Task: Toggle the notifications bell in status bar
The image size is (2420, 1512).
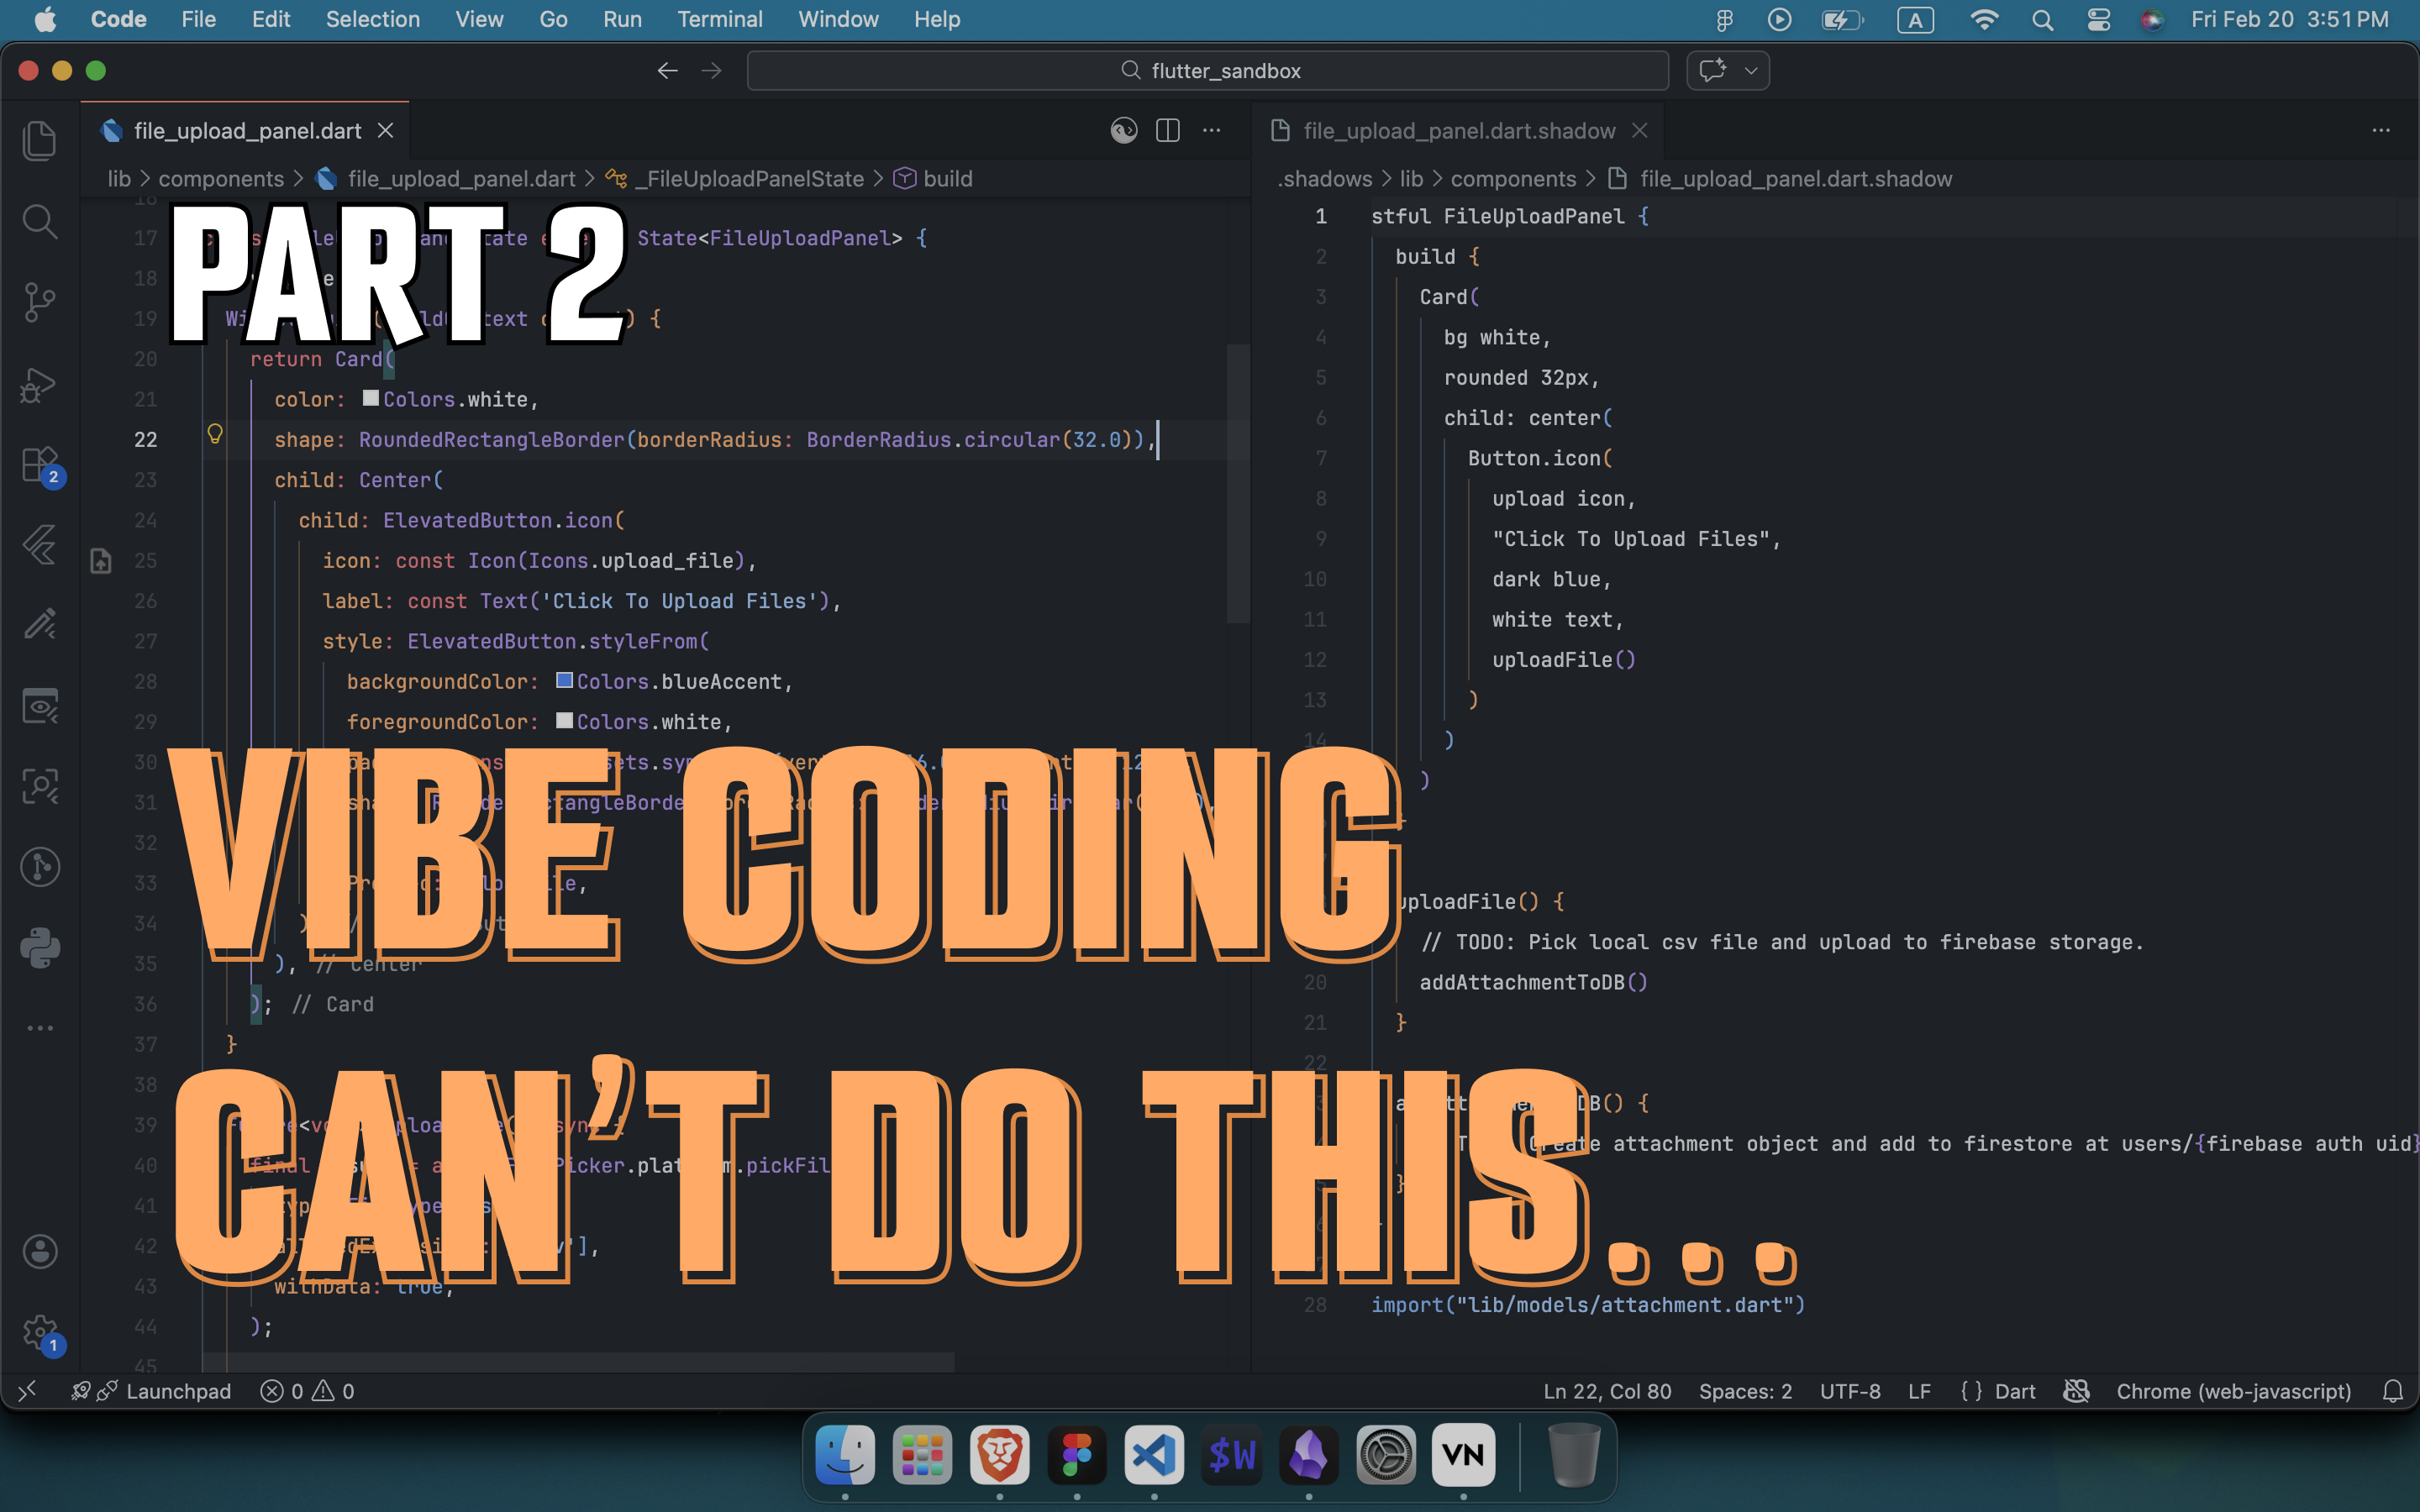Action: pyautogui.click(x=2392, y=1391)
